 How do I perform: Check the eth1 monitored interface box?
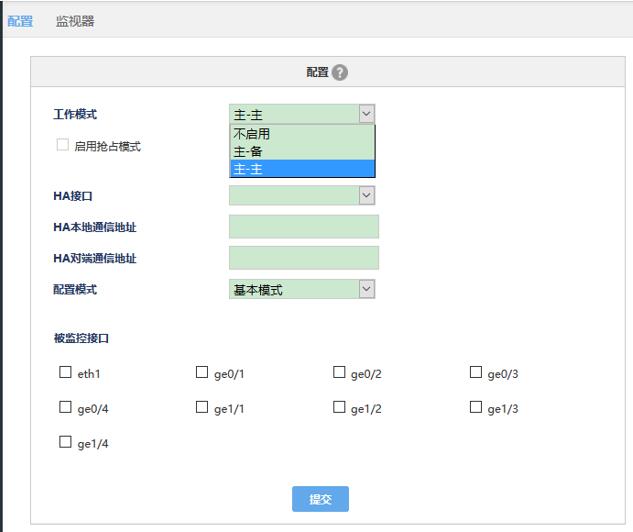pyautogui.click(x=66, y=373)
